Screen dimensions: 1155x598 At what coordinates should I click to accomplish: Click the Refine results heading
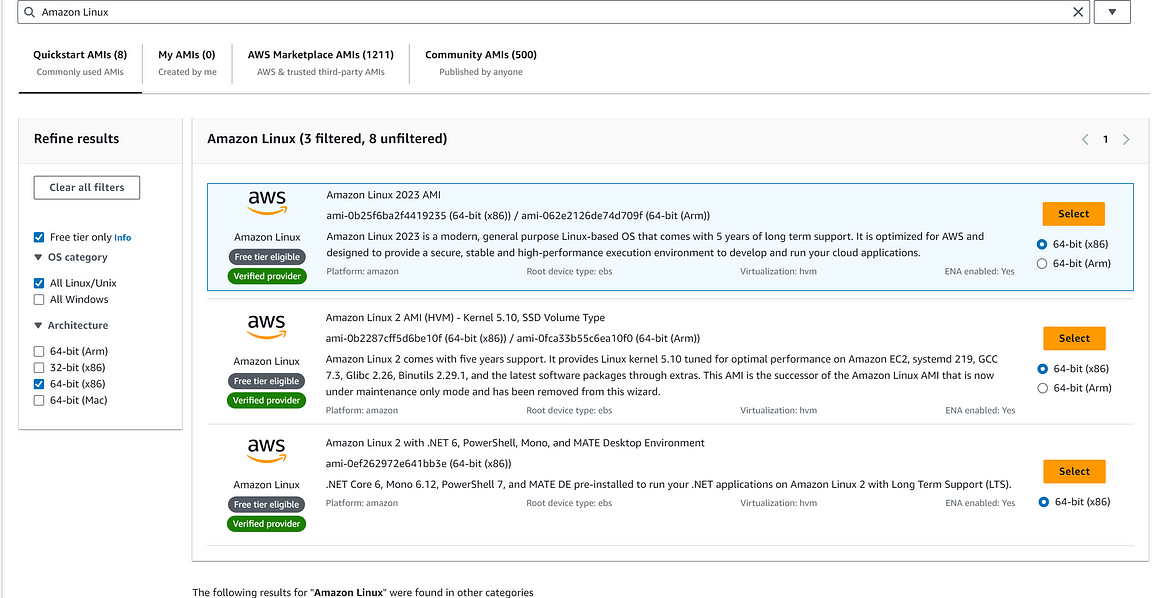[77, 138]
